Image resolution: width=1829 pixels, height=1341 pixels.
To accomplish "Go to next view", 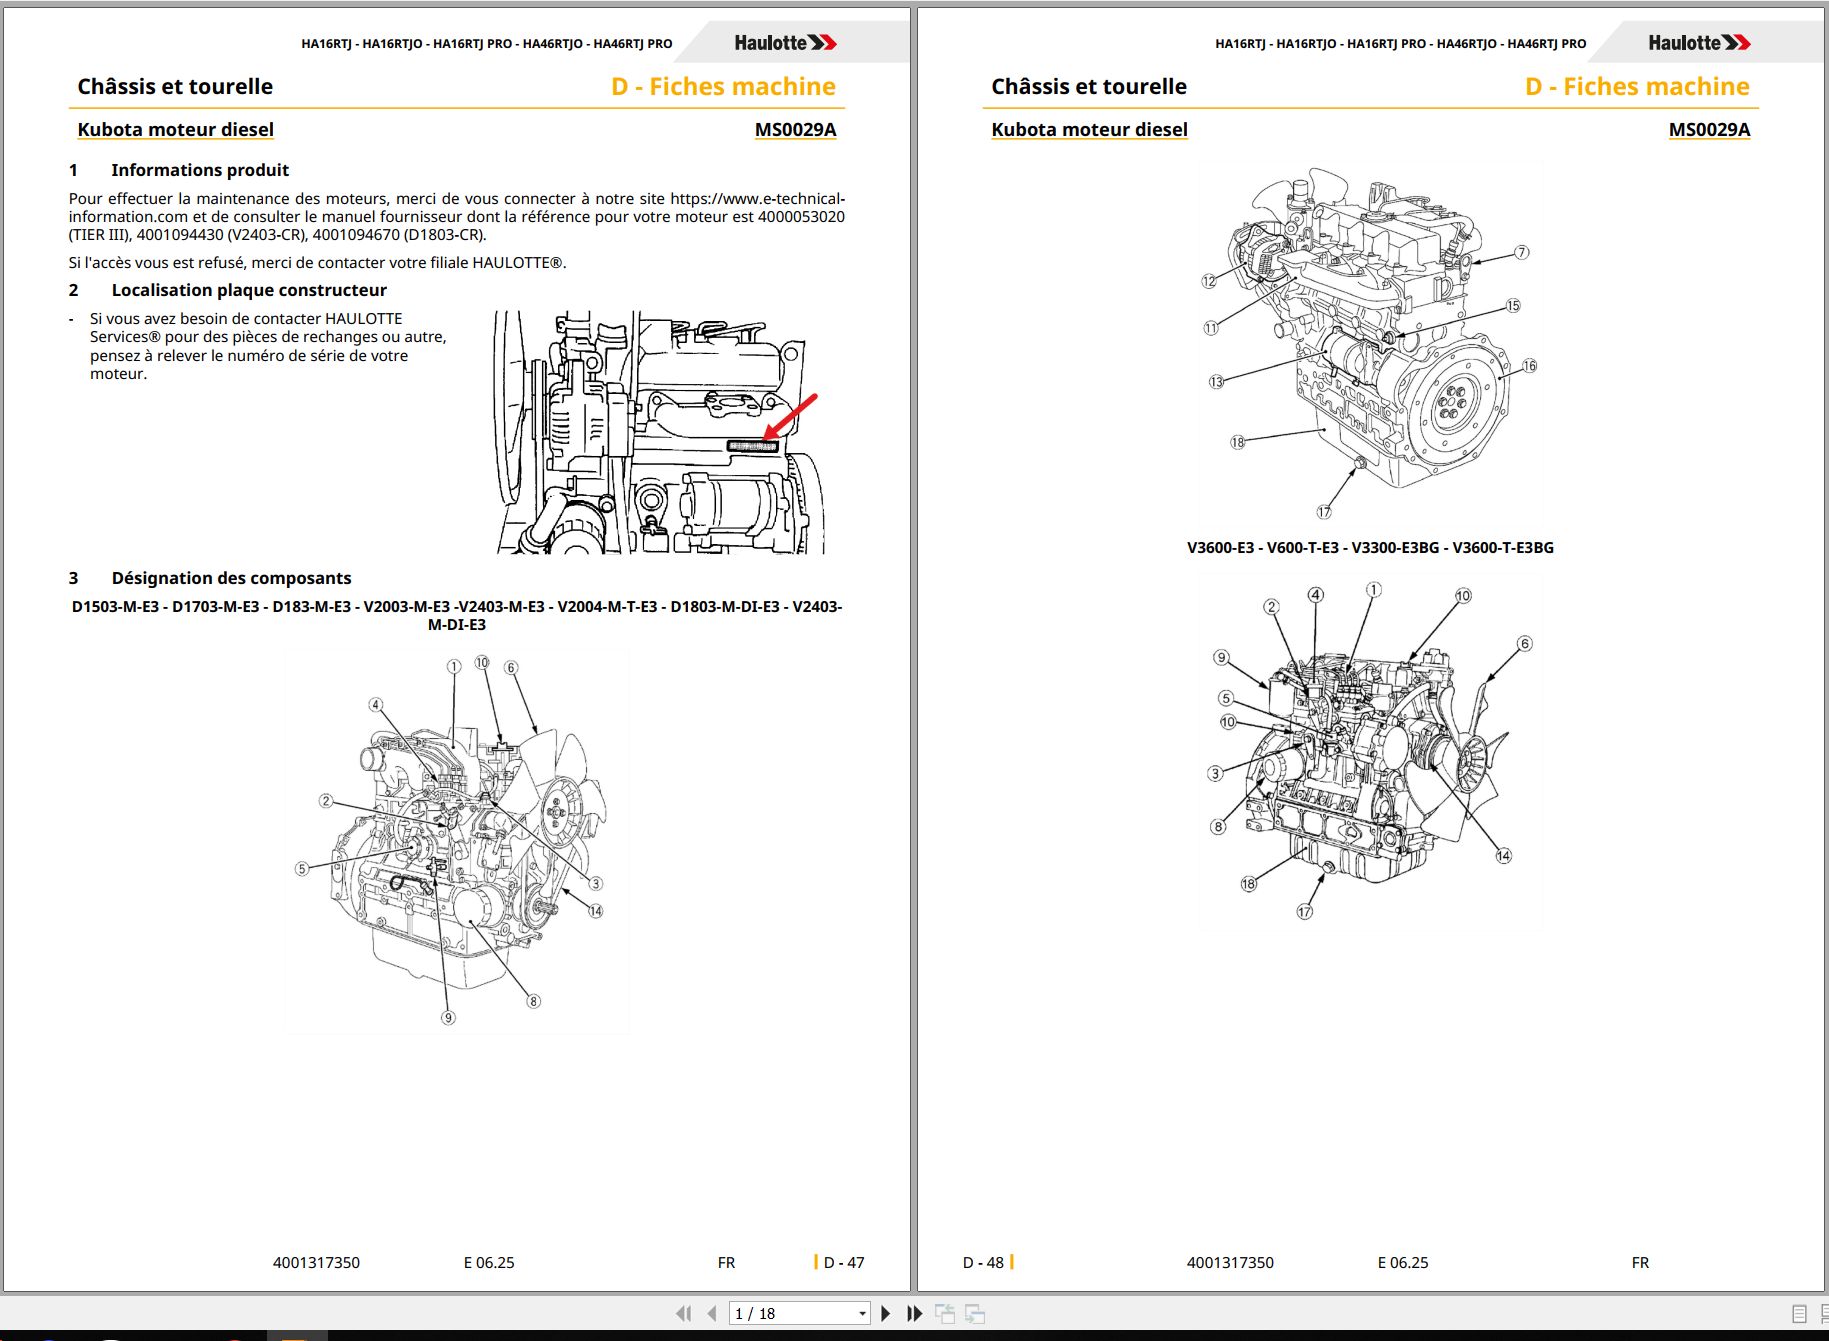I will click(x=975, y=1313).
